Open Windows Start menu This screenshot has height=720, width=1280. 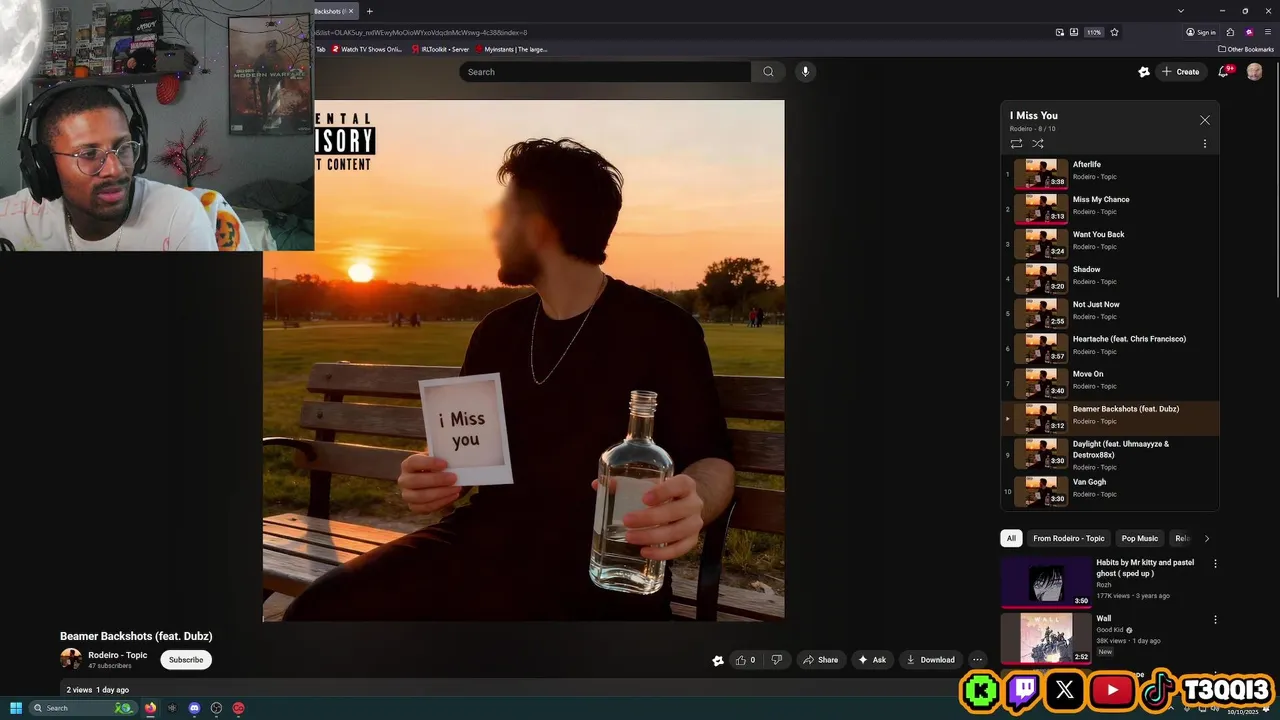click(x=15, y=708)
